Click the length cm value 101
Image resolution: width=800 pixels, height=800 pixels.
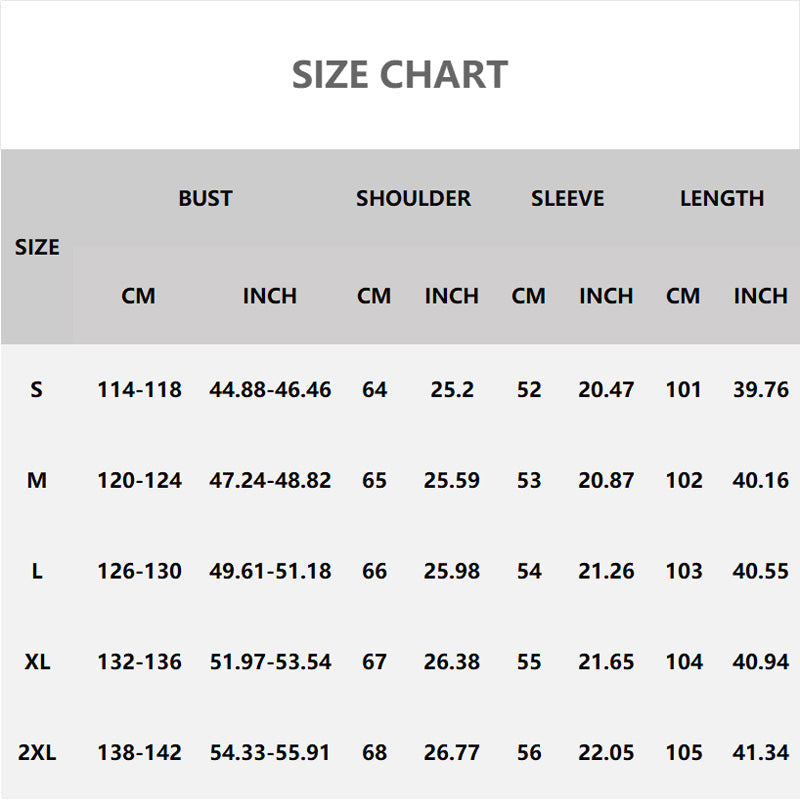click(x=684, y=389)
